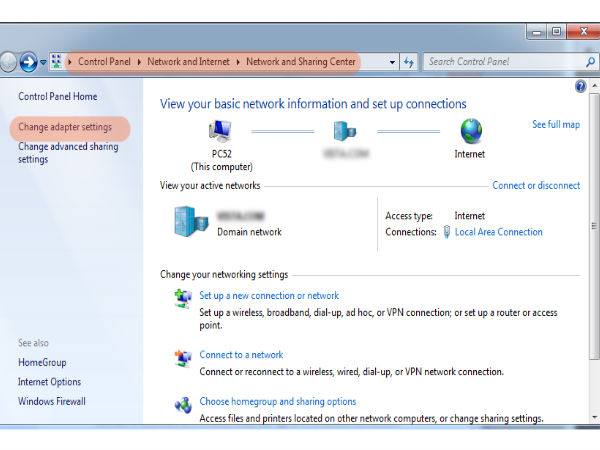Expand arrow after 'Network and Internet' breadcrumb
The width and height of the screenshot is (600, 450).
(x=238, y=62)
